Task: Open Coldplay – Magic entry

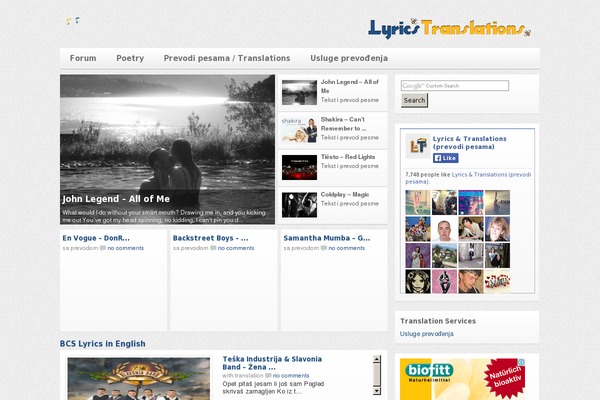Action: (x=345, y=194)
